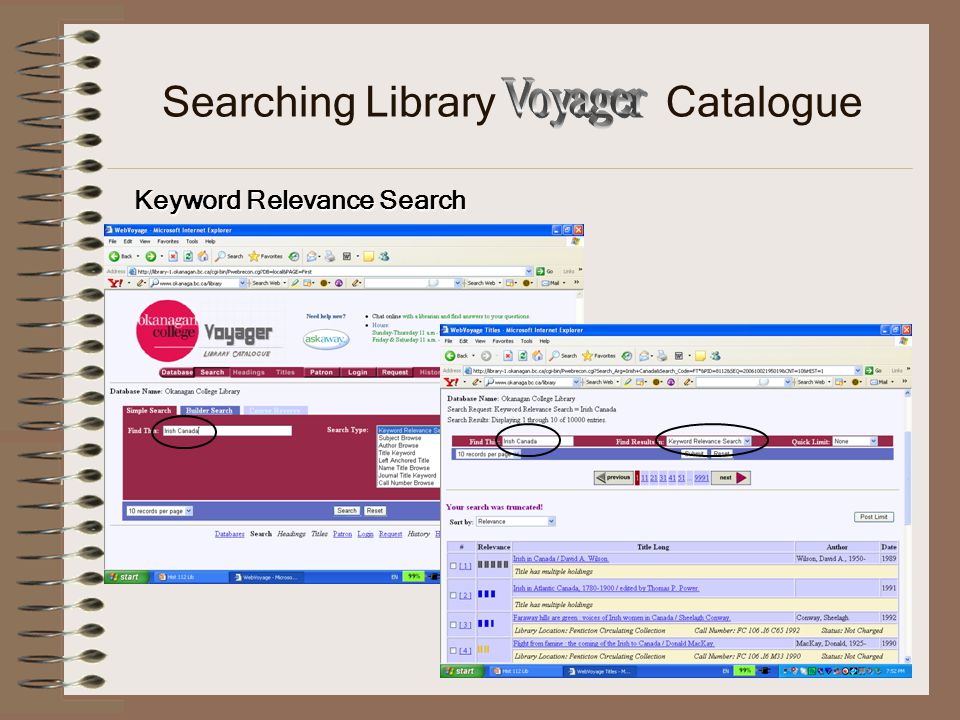The image size is (960, 720).
Task: Click Go arrow in WebVoyage Titles address bar
Action: click(869, 370)
